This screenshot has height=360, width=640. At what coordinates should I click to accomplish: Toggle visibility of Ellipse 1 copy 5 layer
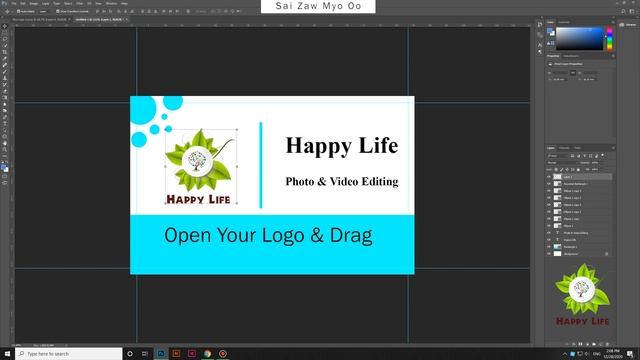coord(549,191)
